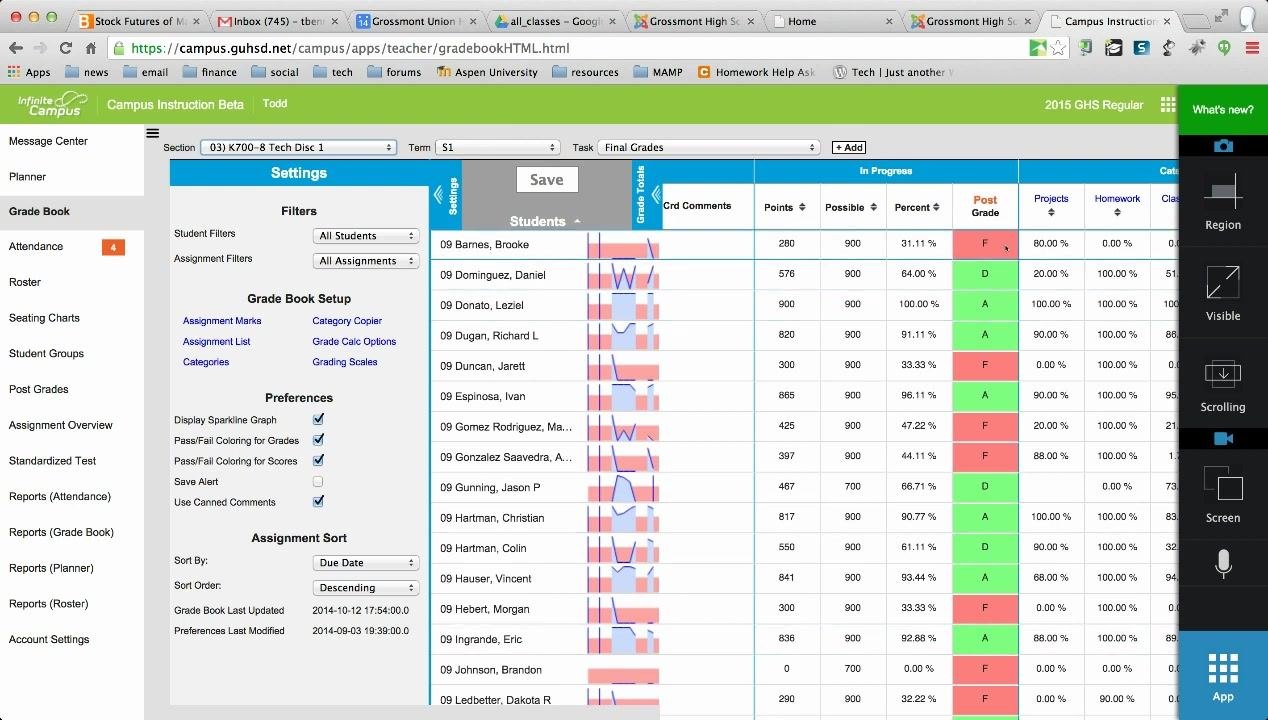Switch to the Inbox (745) browser tab
The width and height of the screenshot is (1268, 720).
tap(278, 21)
